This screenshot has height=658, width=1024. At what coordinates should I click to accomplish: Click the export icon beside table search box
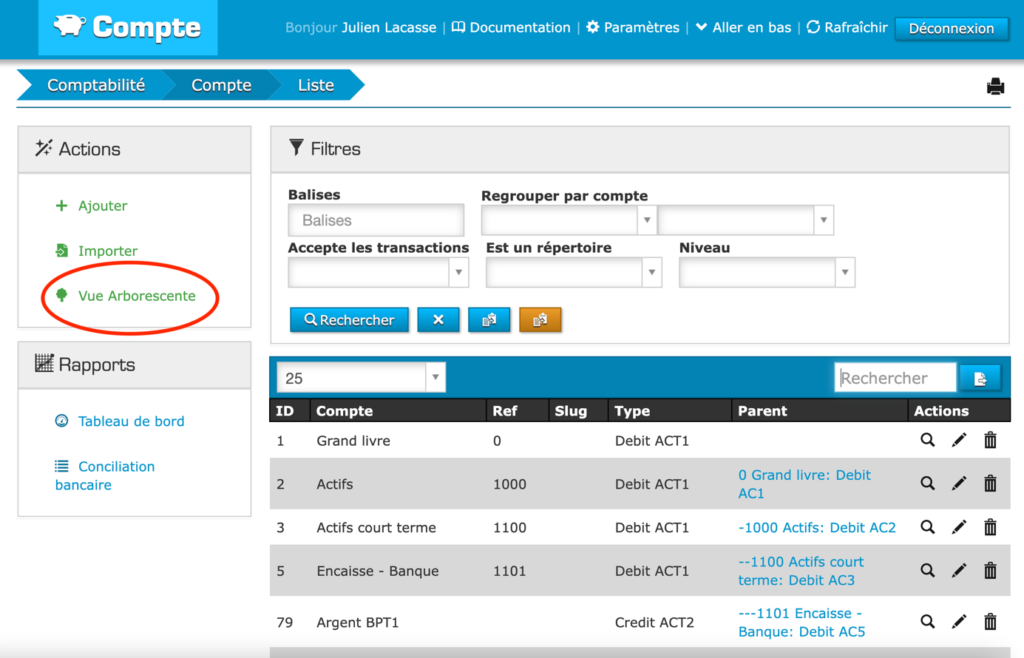[x=980, y=378]
